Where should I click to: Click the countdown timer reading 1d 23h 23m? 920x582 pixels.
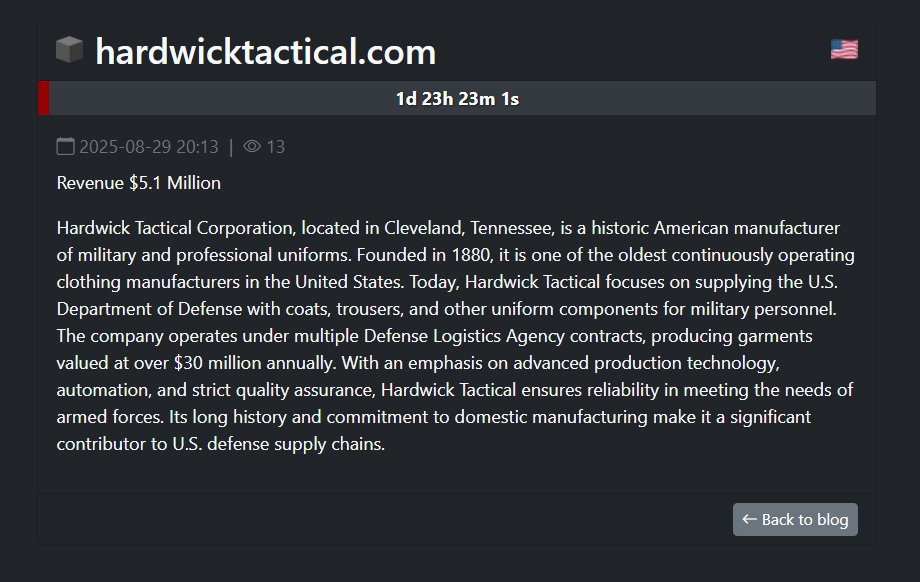click(x=457, y=98)
